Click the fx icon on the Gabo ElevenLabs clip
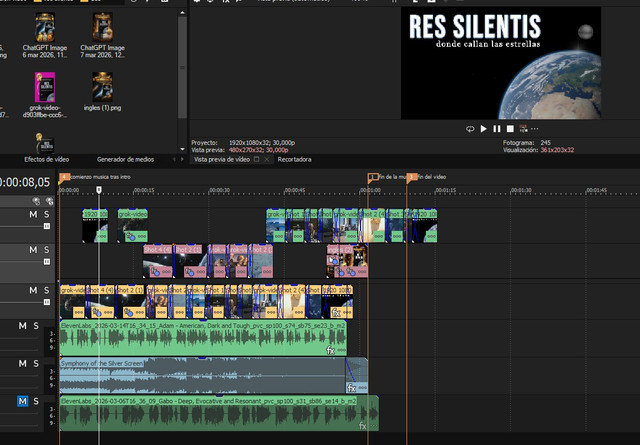The height and width of the screenshot is (445, 640). point(363,426)
